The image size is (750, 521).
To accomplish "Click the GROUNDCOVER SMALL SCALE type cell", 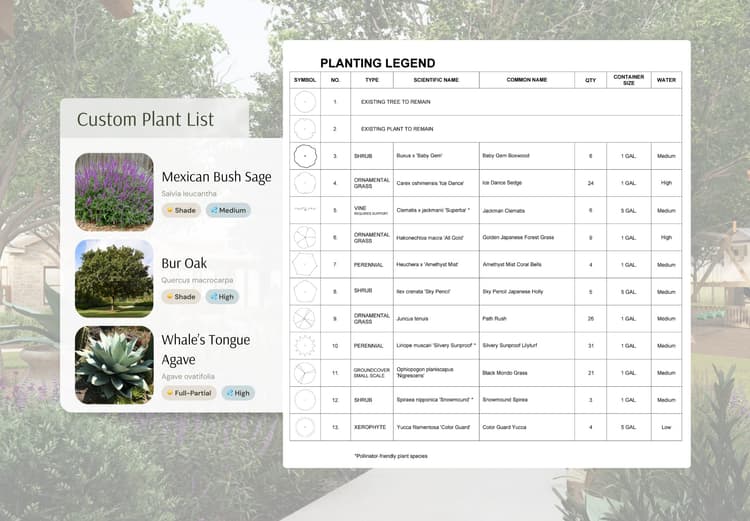I will pyautogui.click(x=372, y=373).
